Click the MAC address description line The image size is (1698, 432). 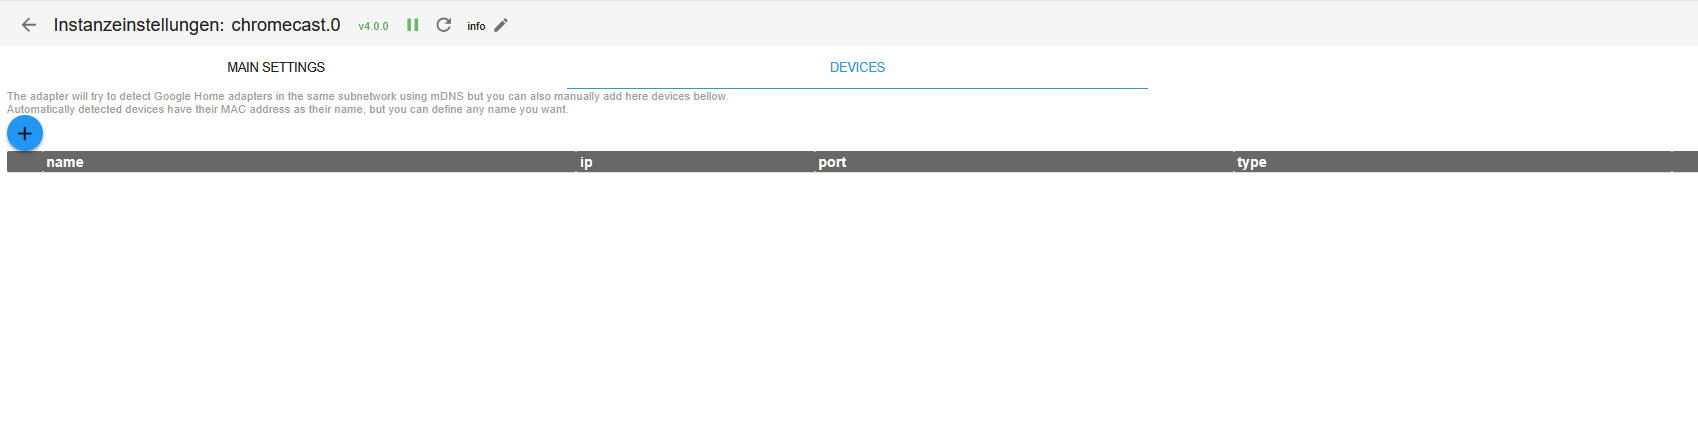(x=287, y=109)
